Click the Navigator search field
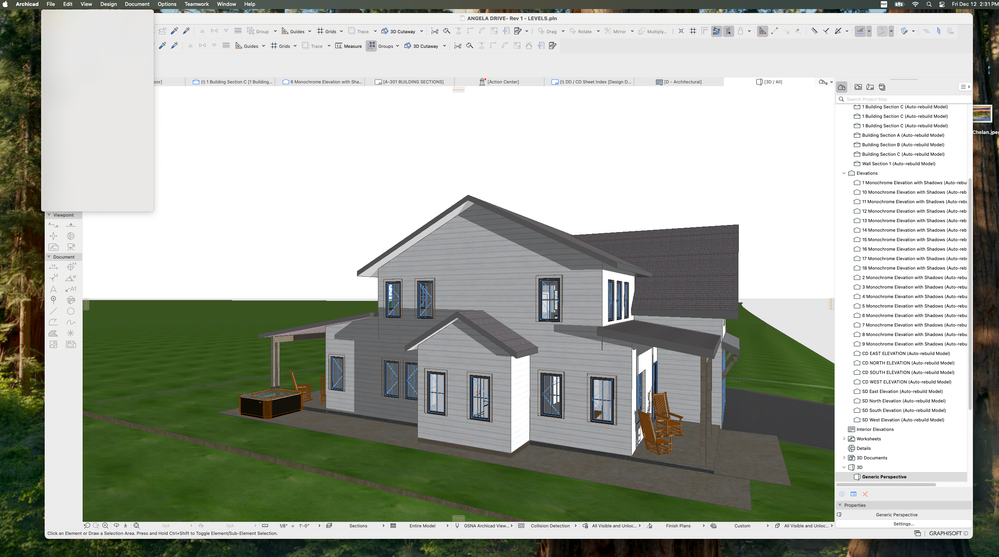This screenshot has width=999, height=557. pos(903,99)
